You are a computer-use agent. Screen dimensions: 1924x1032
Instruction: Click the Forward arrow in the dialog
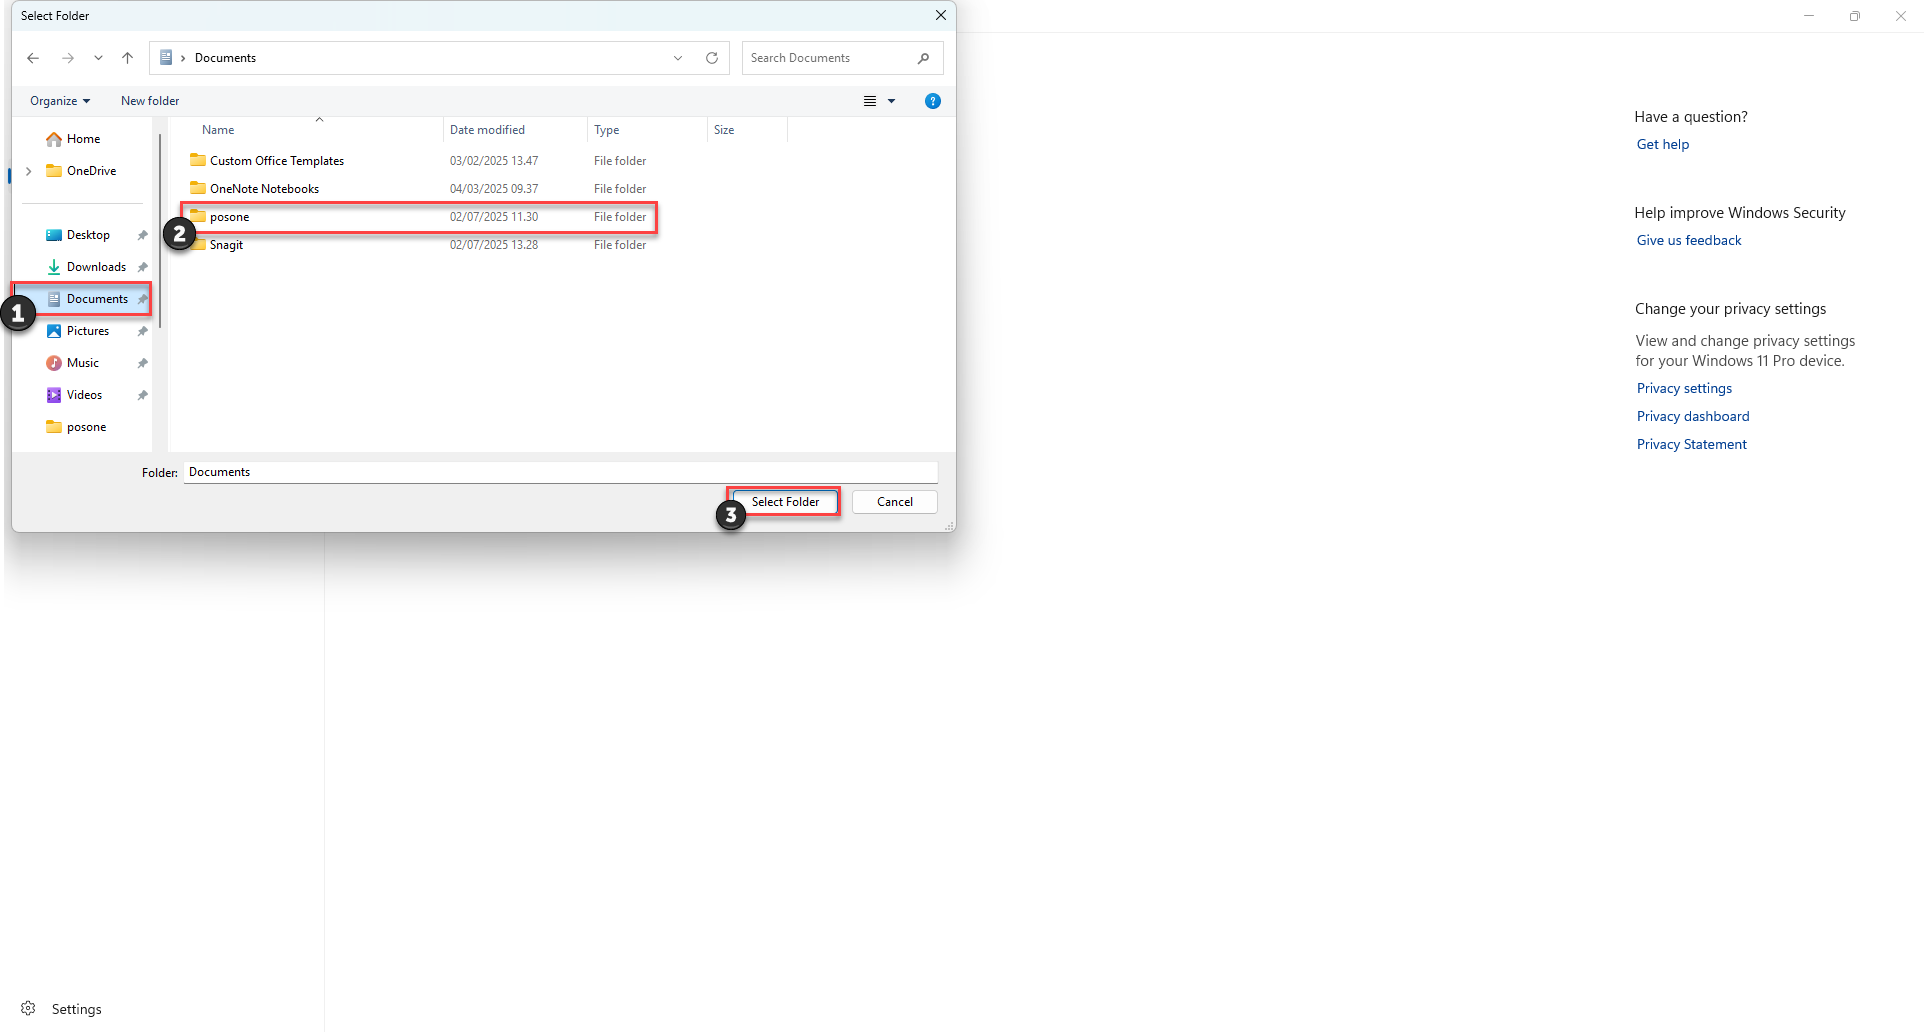(x=68, y=58)
